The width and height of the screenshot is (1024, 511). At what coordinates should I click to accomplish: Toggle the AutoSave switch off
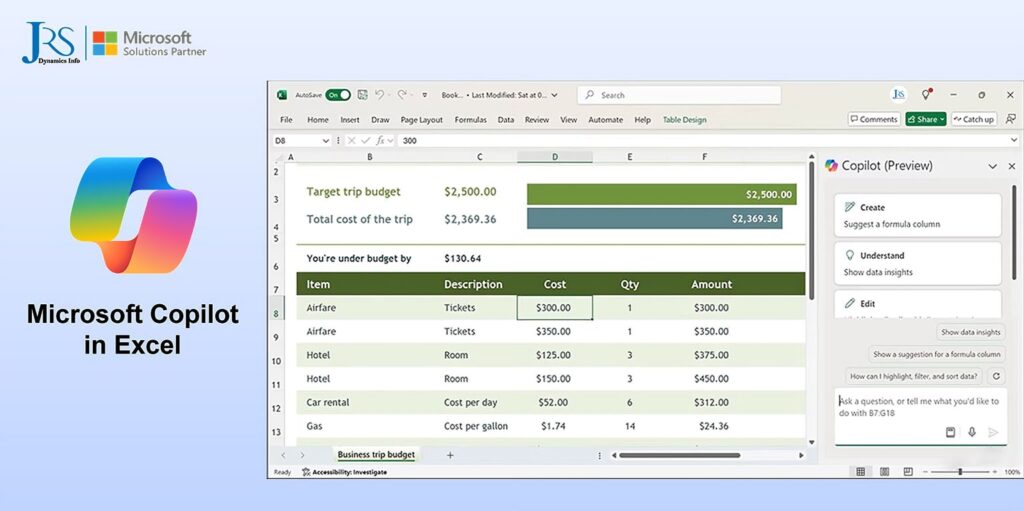pyautogui.click(x=338, y=95)
